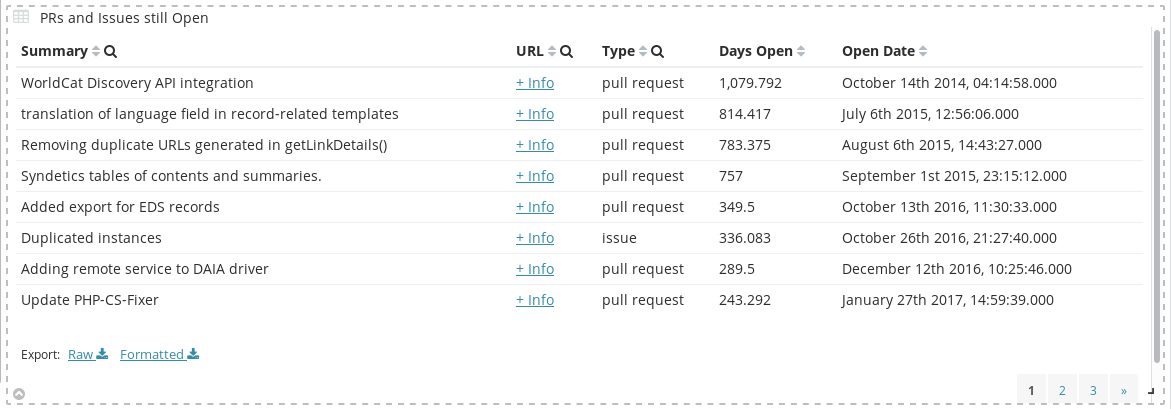Sort rows by Days Open
The height and width of the screenshot is (409, 1171).
801,52
